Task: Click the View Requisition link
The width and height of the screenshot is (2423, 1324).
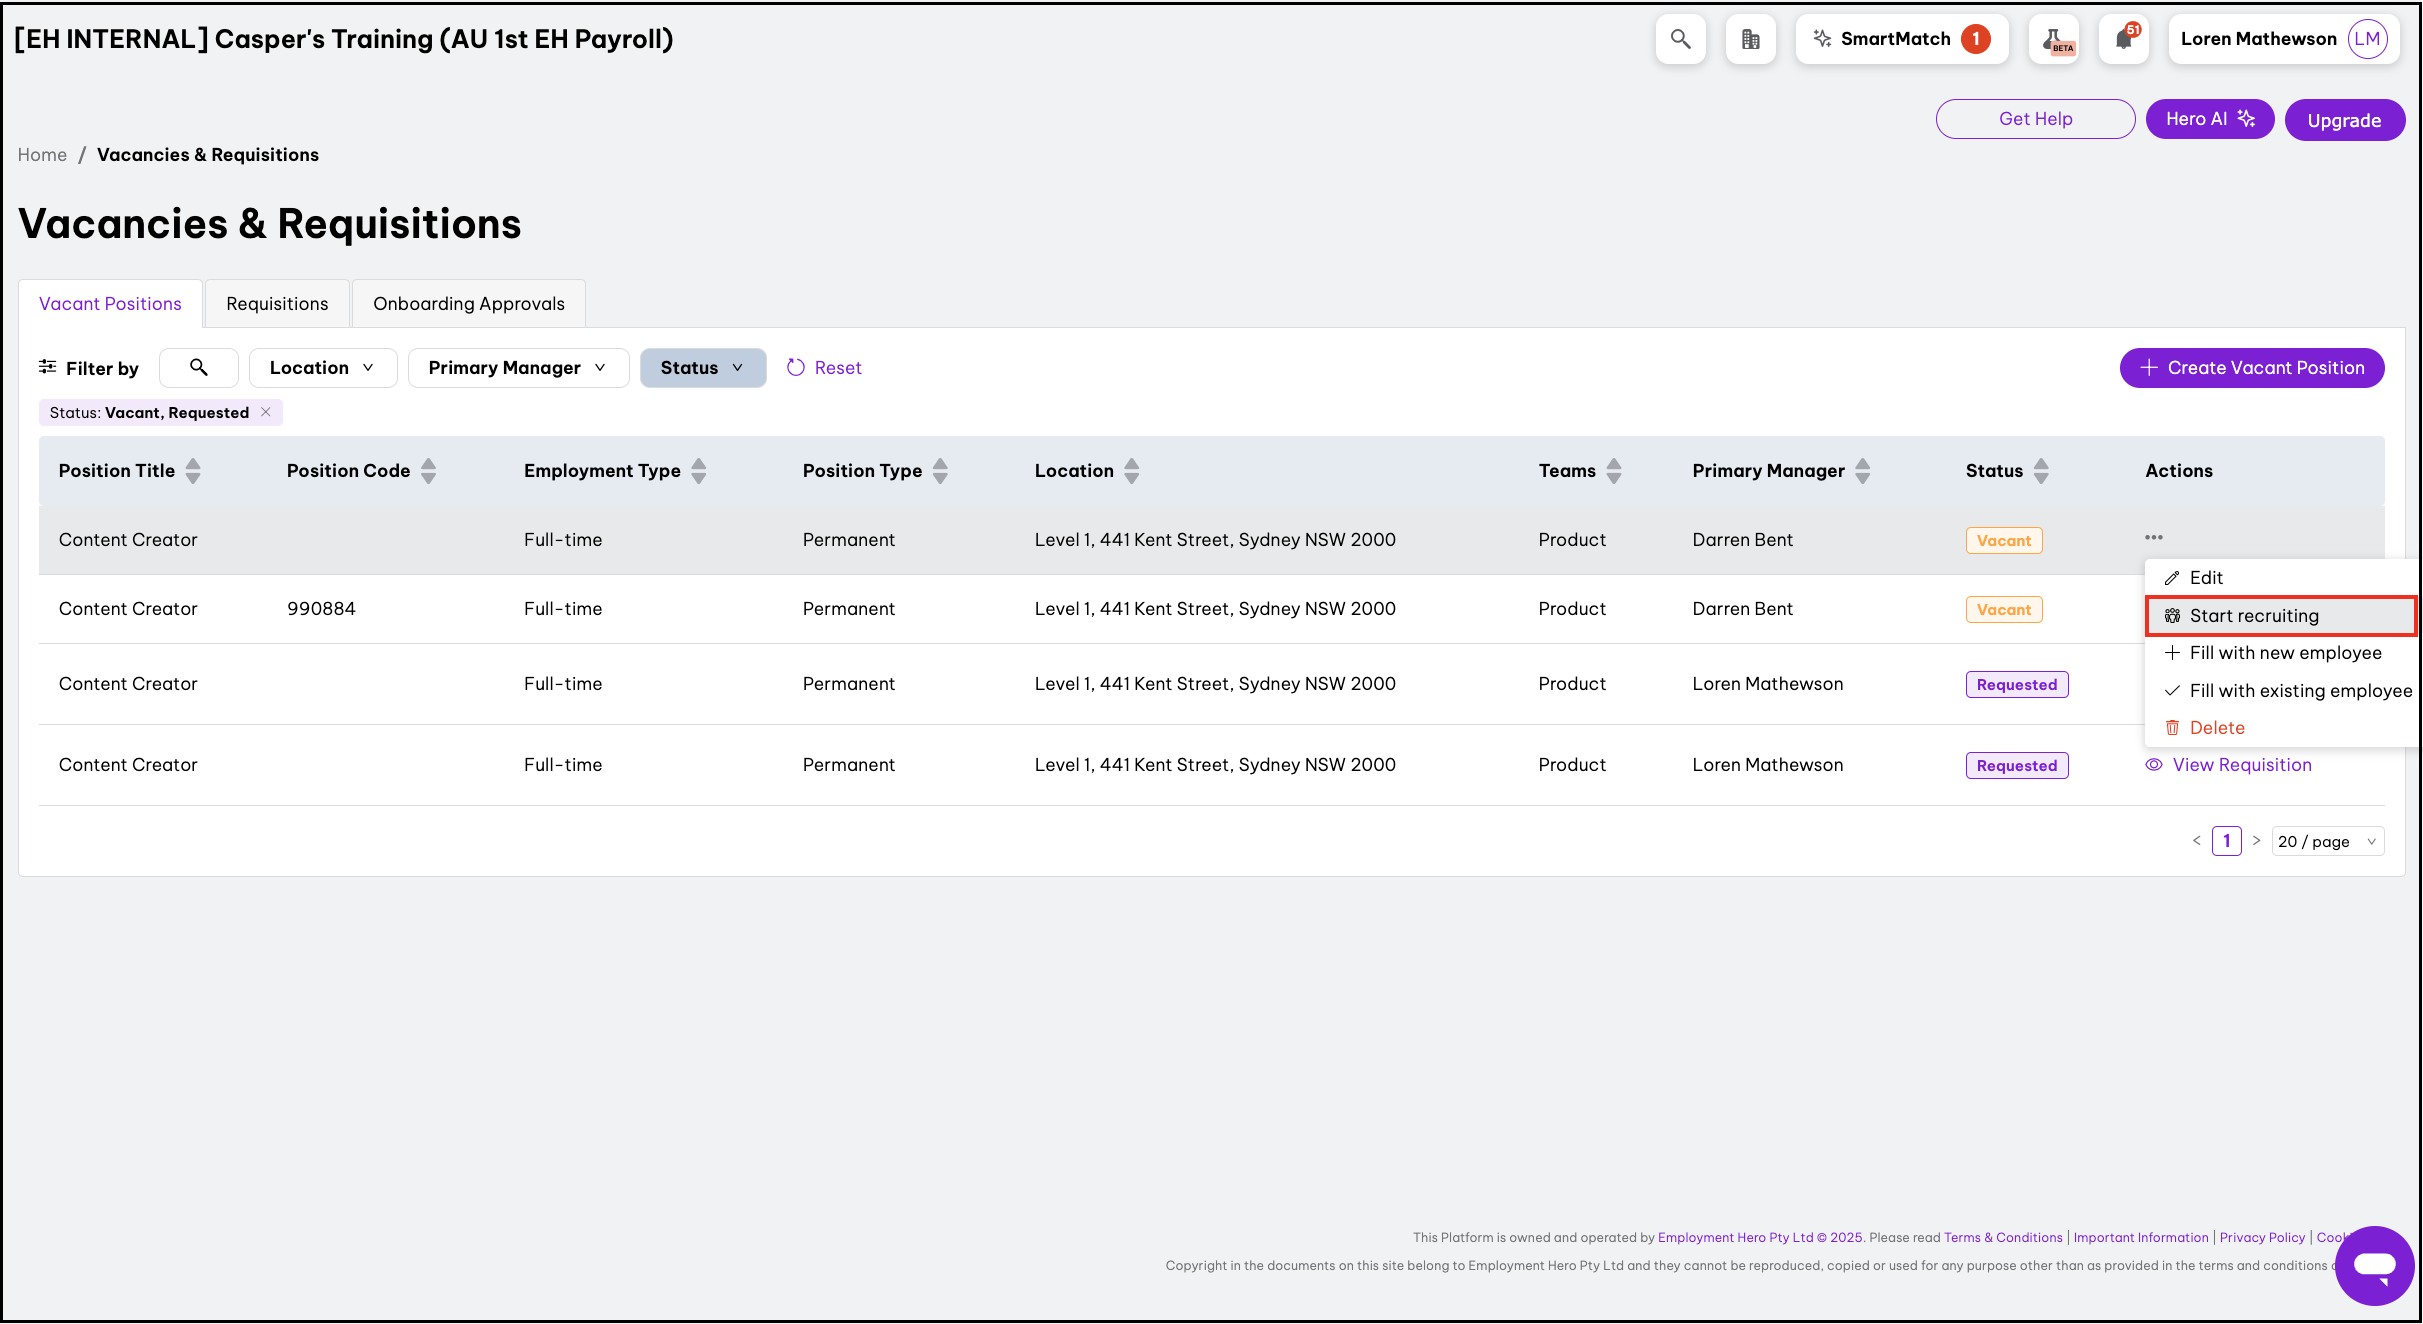Action: (x=2241, y=764)
